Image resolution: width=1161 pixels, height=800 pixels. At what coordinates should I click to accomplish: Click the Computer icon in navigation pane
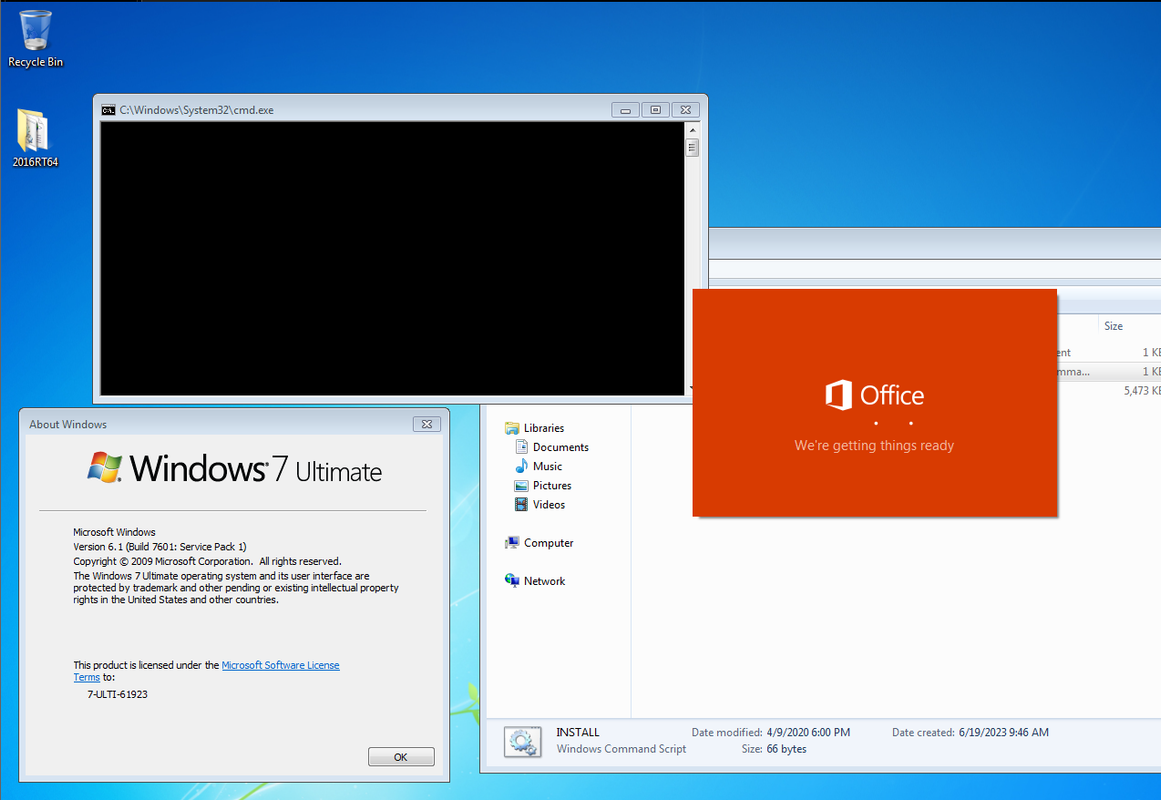point(512,543)
